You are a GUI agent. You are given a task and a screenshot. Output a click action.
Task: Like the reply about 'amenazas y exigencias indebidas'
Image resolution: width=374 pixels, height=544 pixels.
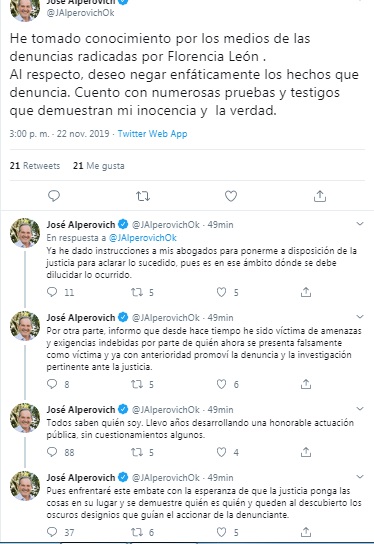click(x=221, y=384)
